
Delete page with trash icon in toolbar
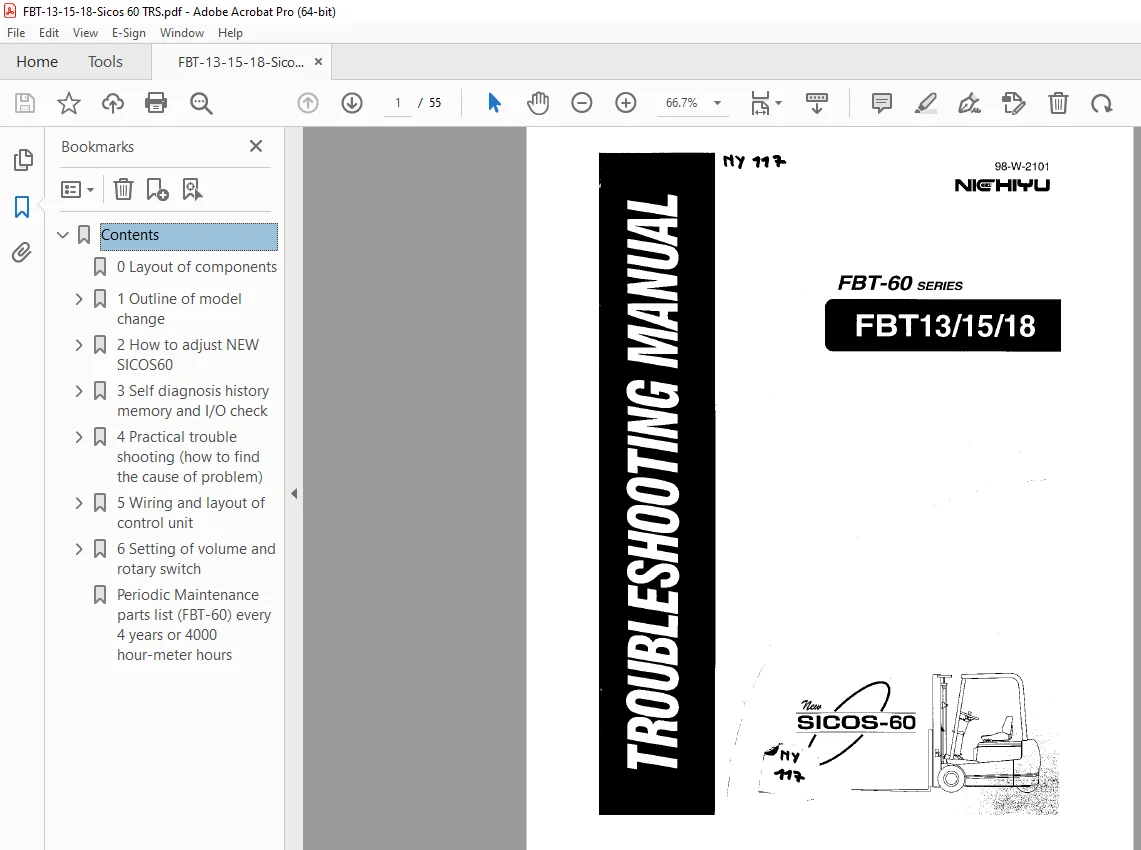click(1058, 103)
